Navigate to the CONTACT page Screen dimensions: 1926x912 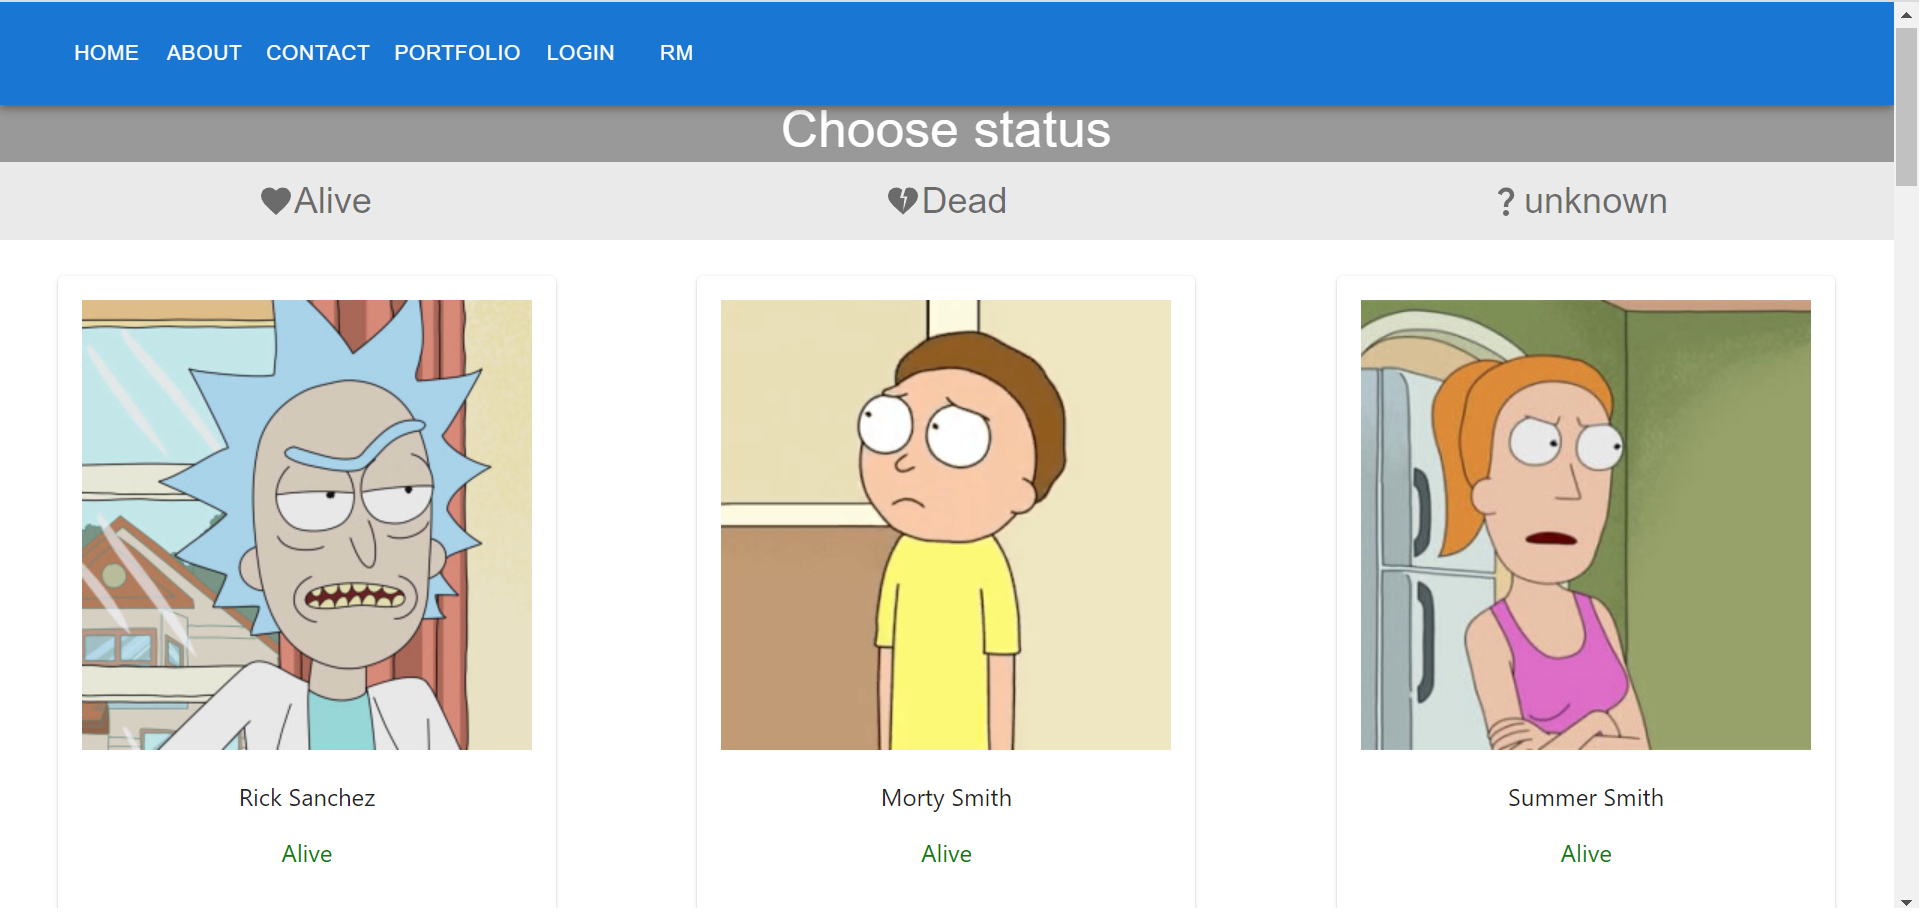point(317,53)
